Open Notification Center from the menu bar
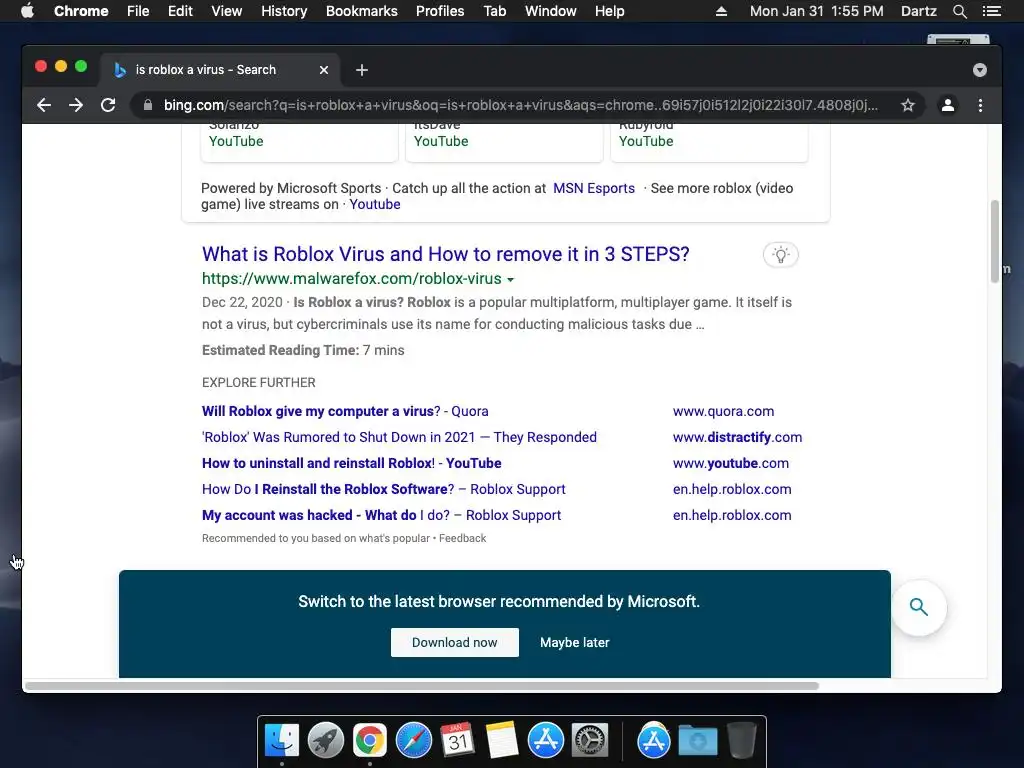This screenshot has height=768, width=1024. (991, 11)
